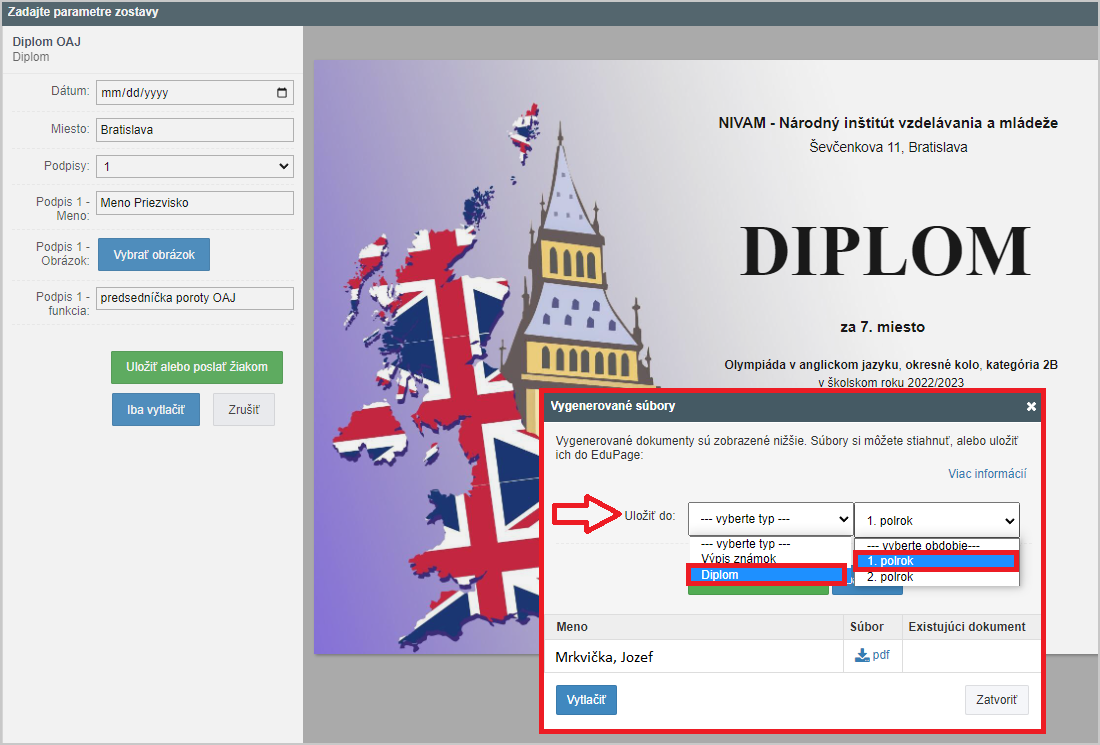Click Zatvoriť button in dialog
1100x745 pixels.
(996, 699)
